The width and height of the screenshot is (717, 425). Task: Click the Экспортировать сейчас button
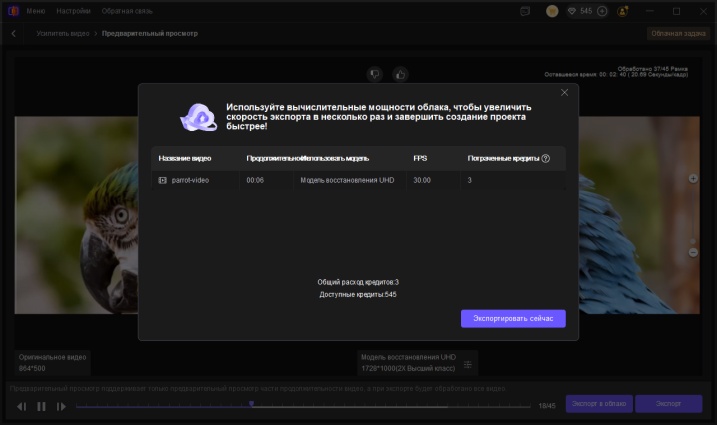click(513, 318)
